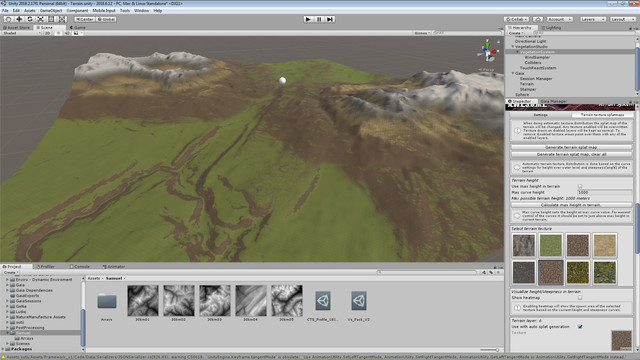Click Calculate max height in terrain
The image size is (640, 360).
571,205
